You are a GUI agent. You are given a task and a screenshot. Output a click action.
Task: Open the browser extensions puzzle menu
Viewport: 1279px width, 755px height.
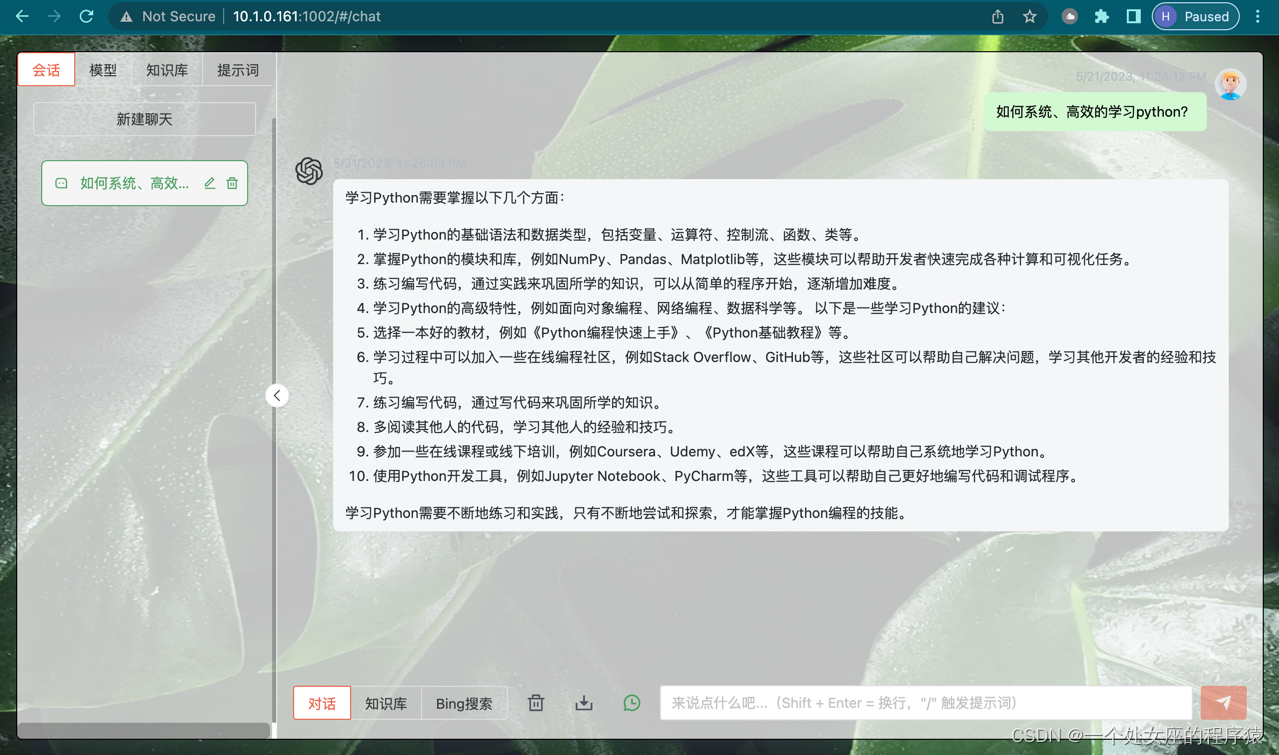pyautogui.click(x=1100, y=16)
